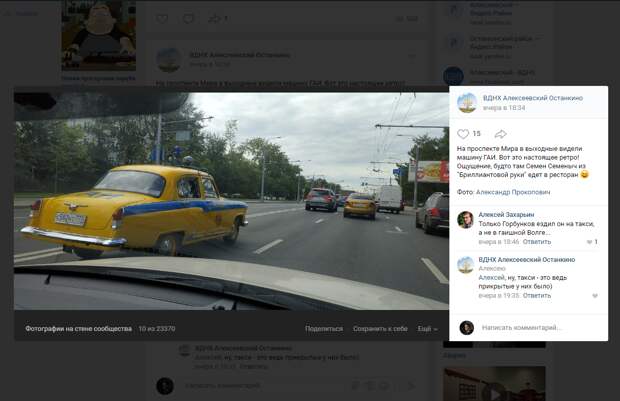
Task: Click repost icon on background post
Action: pyautogui.click(x=217, y=19)
